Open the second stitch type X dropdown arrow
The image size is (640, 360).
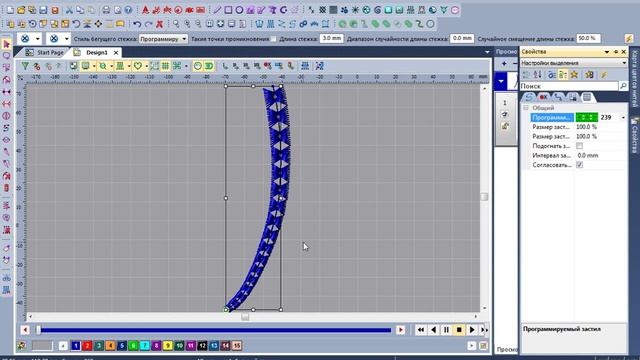click(x=66, y=39)
